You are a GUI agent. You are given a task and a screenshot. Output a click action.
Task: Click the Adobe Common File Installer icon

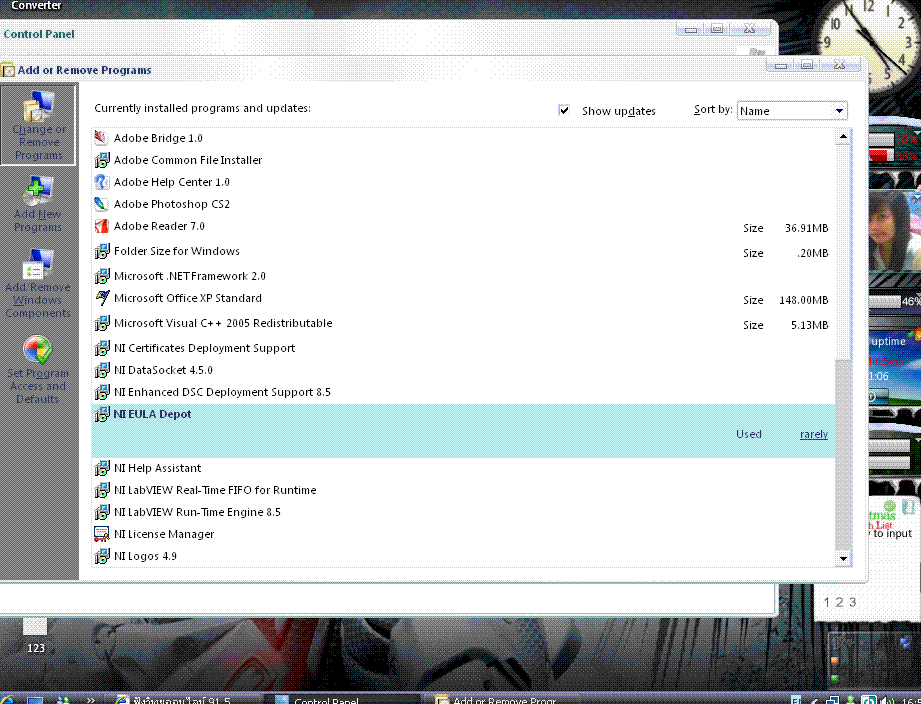pyautogui.click(x=102, y=160)
